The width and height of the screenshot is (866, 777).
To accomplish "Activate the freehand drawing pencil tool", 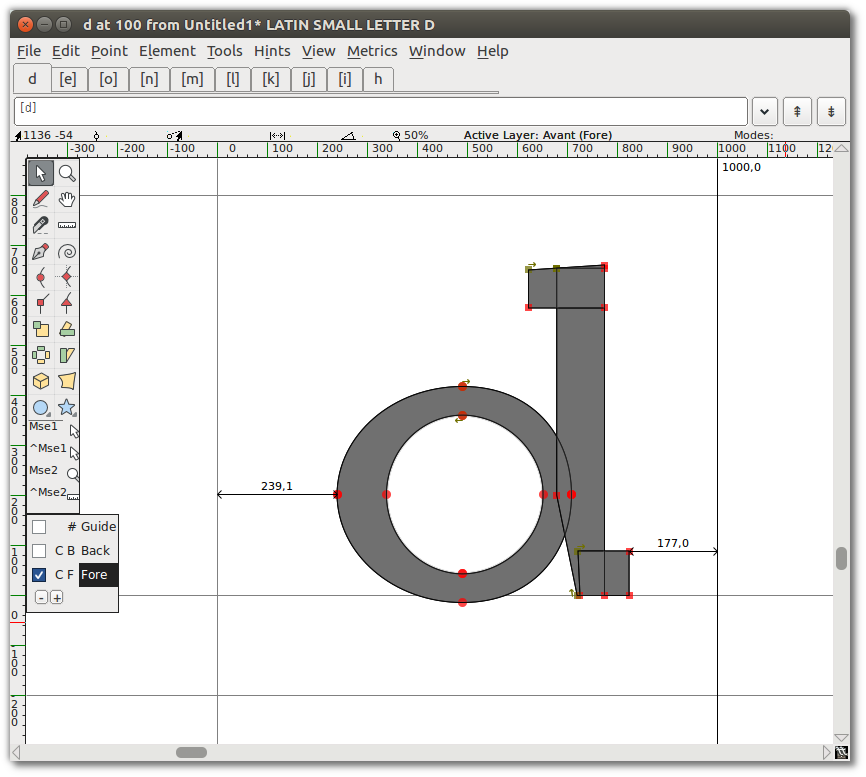I will [41, 198].
